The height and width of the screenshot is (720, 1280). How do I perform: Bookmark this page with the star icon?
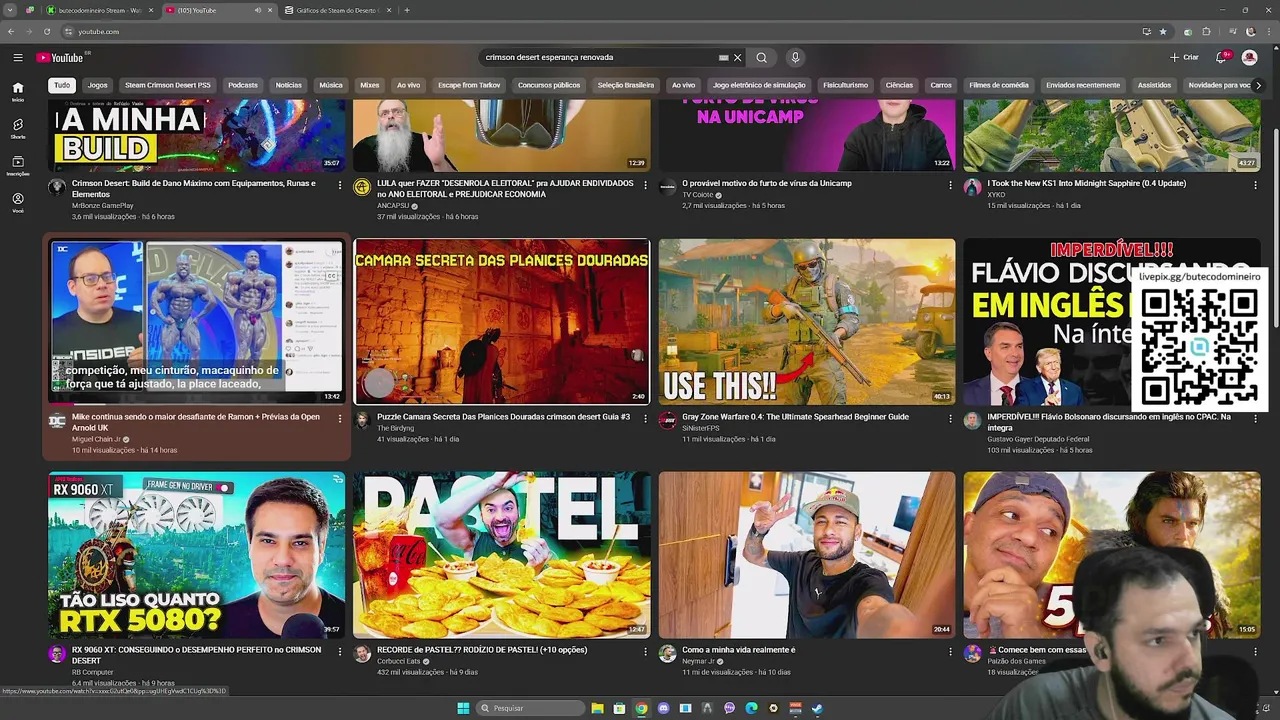1163,31
